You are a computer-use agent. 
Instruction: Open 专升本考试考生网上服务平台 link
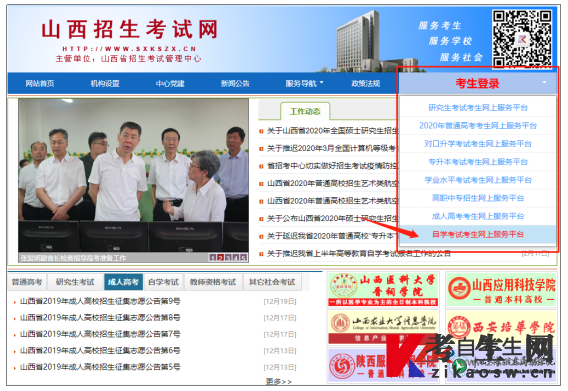[478, 162]
